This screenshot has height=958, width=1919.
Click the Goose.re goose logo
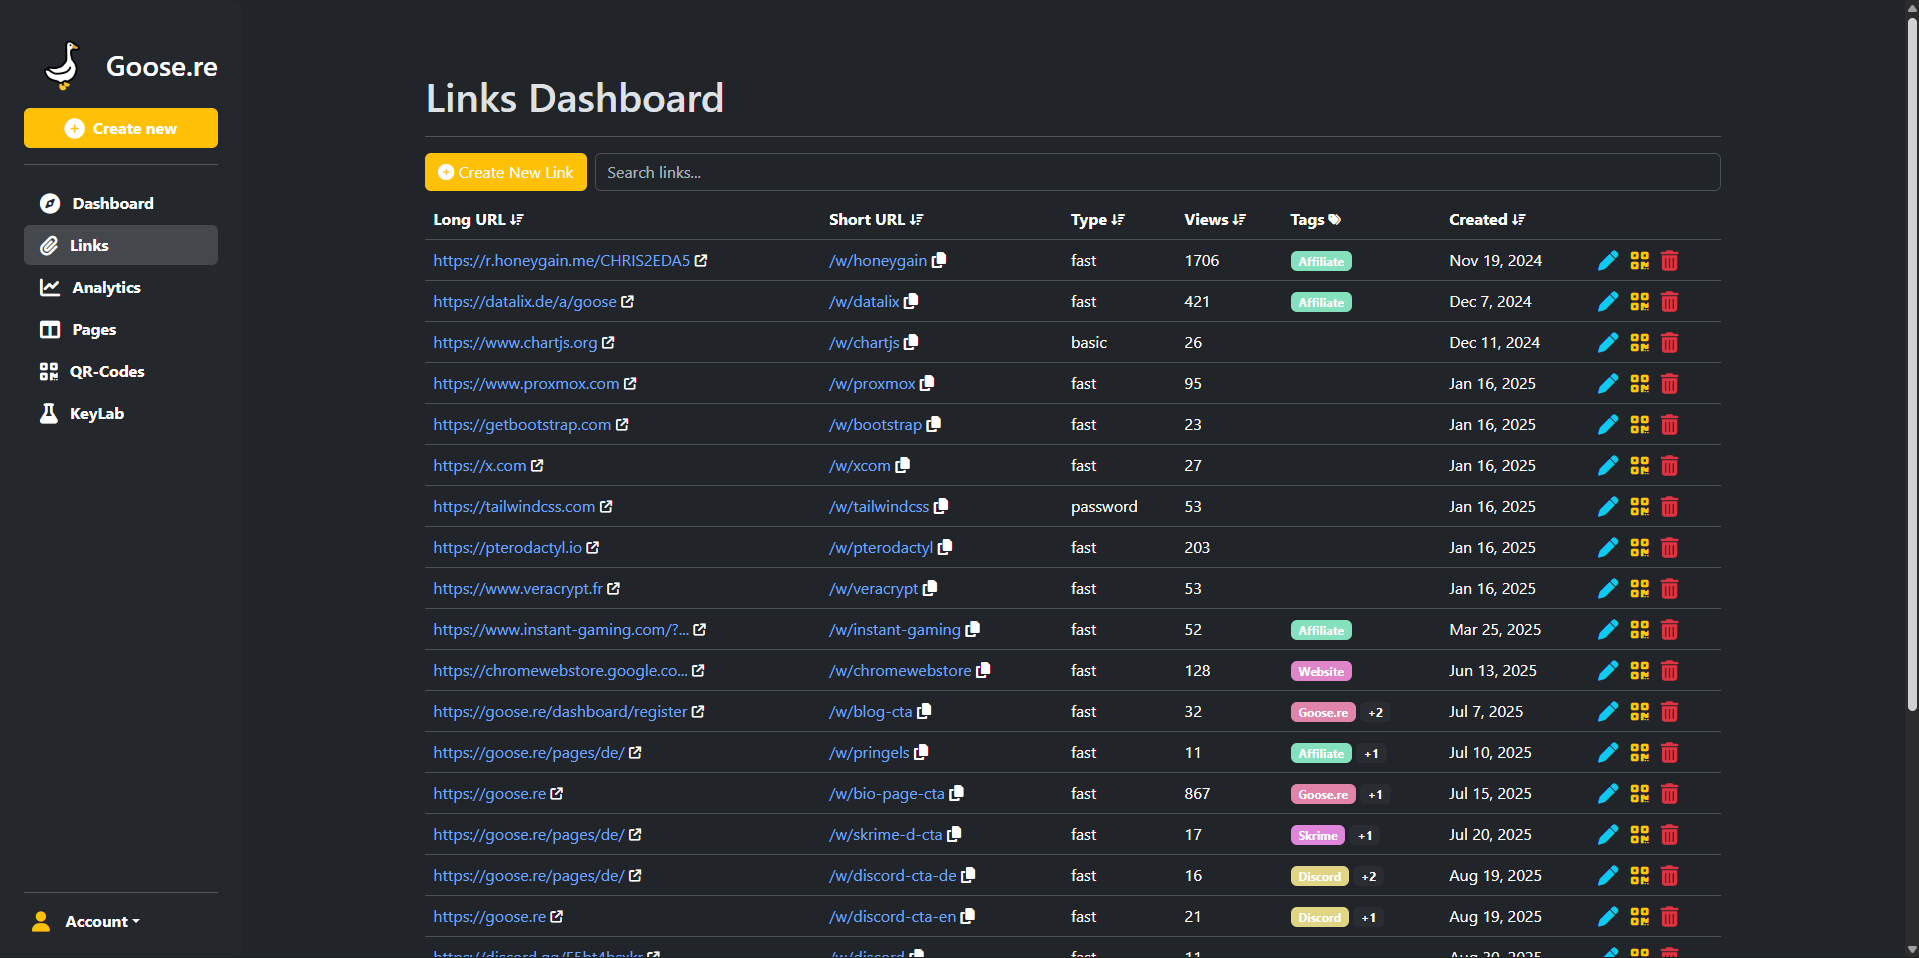[63, 66]
